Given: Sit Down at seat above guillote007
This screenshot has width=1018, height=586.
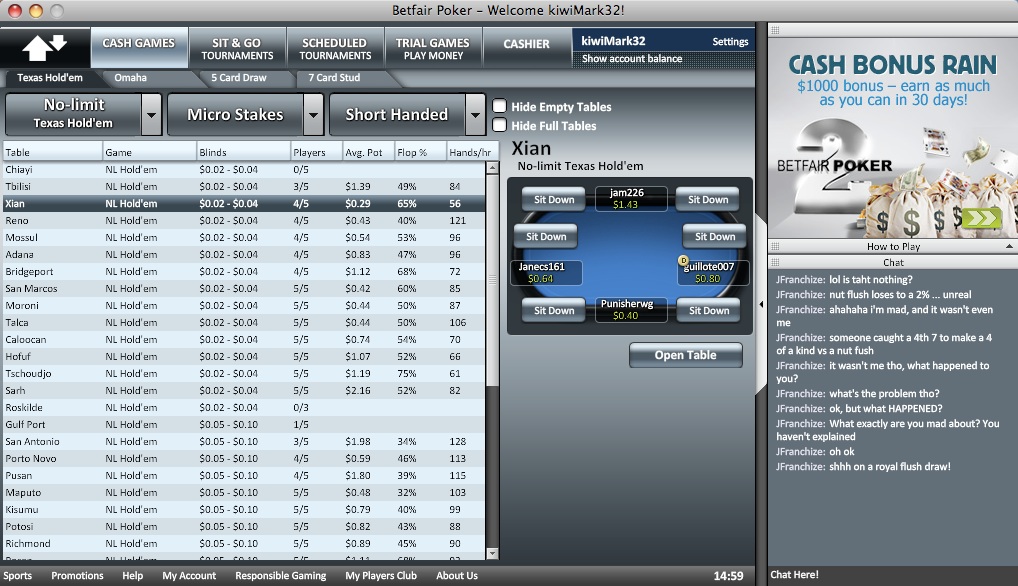Looking at the screenshot, I should pos(715,236).
